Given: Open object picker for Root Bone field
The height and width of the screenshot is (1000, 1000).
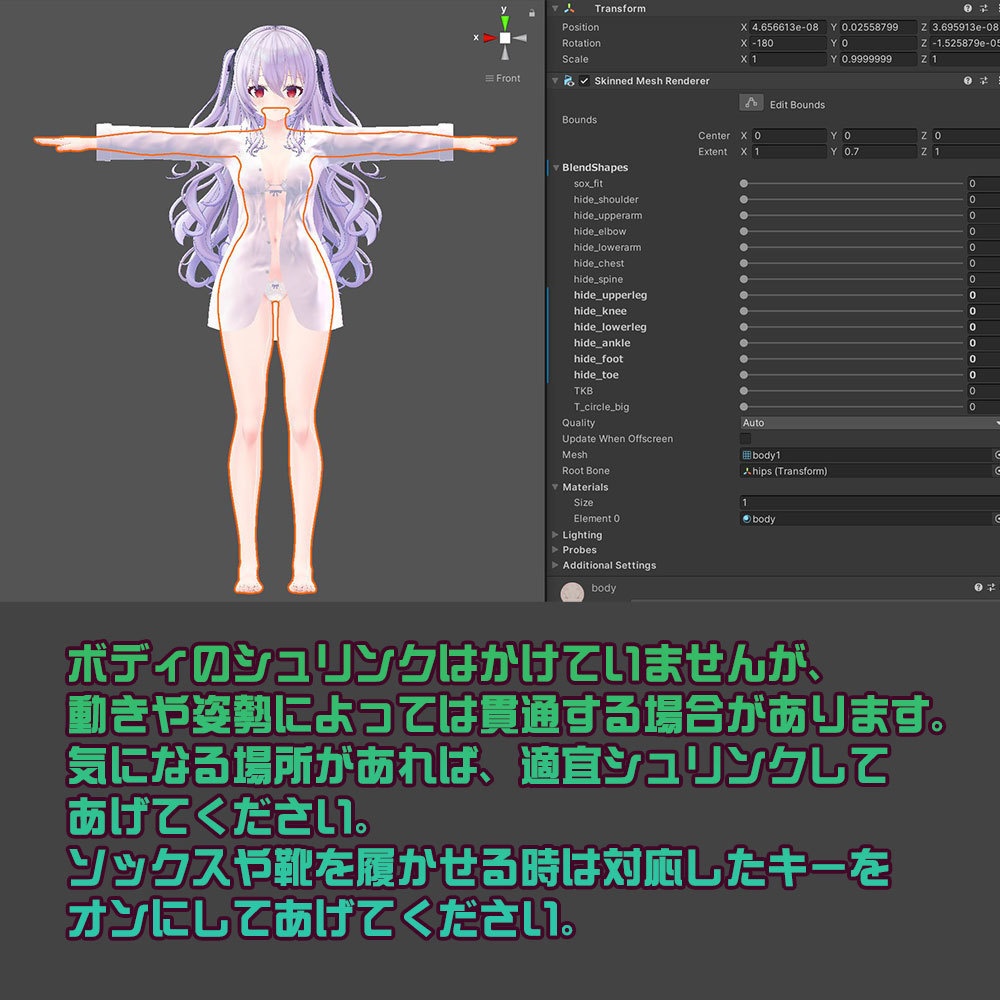Looking at the screenshot, I should click(x=996, y=471).
